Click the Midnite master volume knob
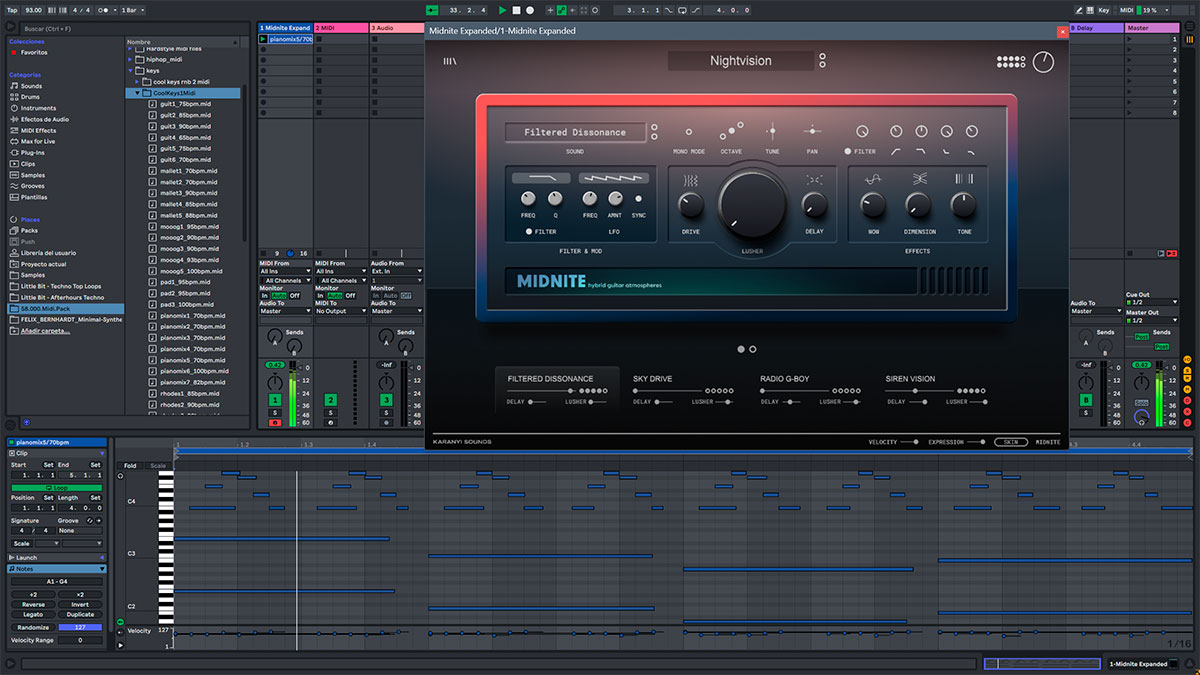 [1043, 62]
